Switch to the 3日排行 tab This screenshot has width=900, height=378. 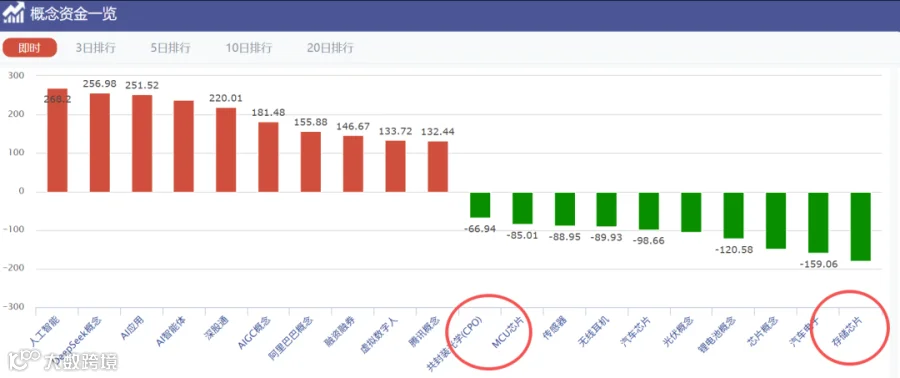(x=96, y=48)
